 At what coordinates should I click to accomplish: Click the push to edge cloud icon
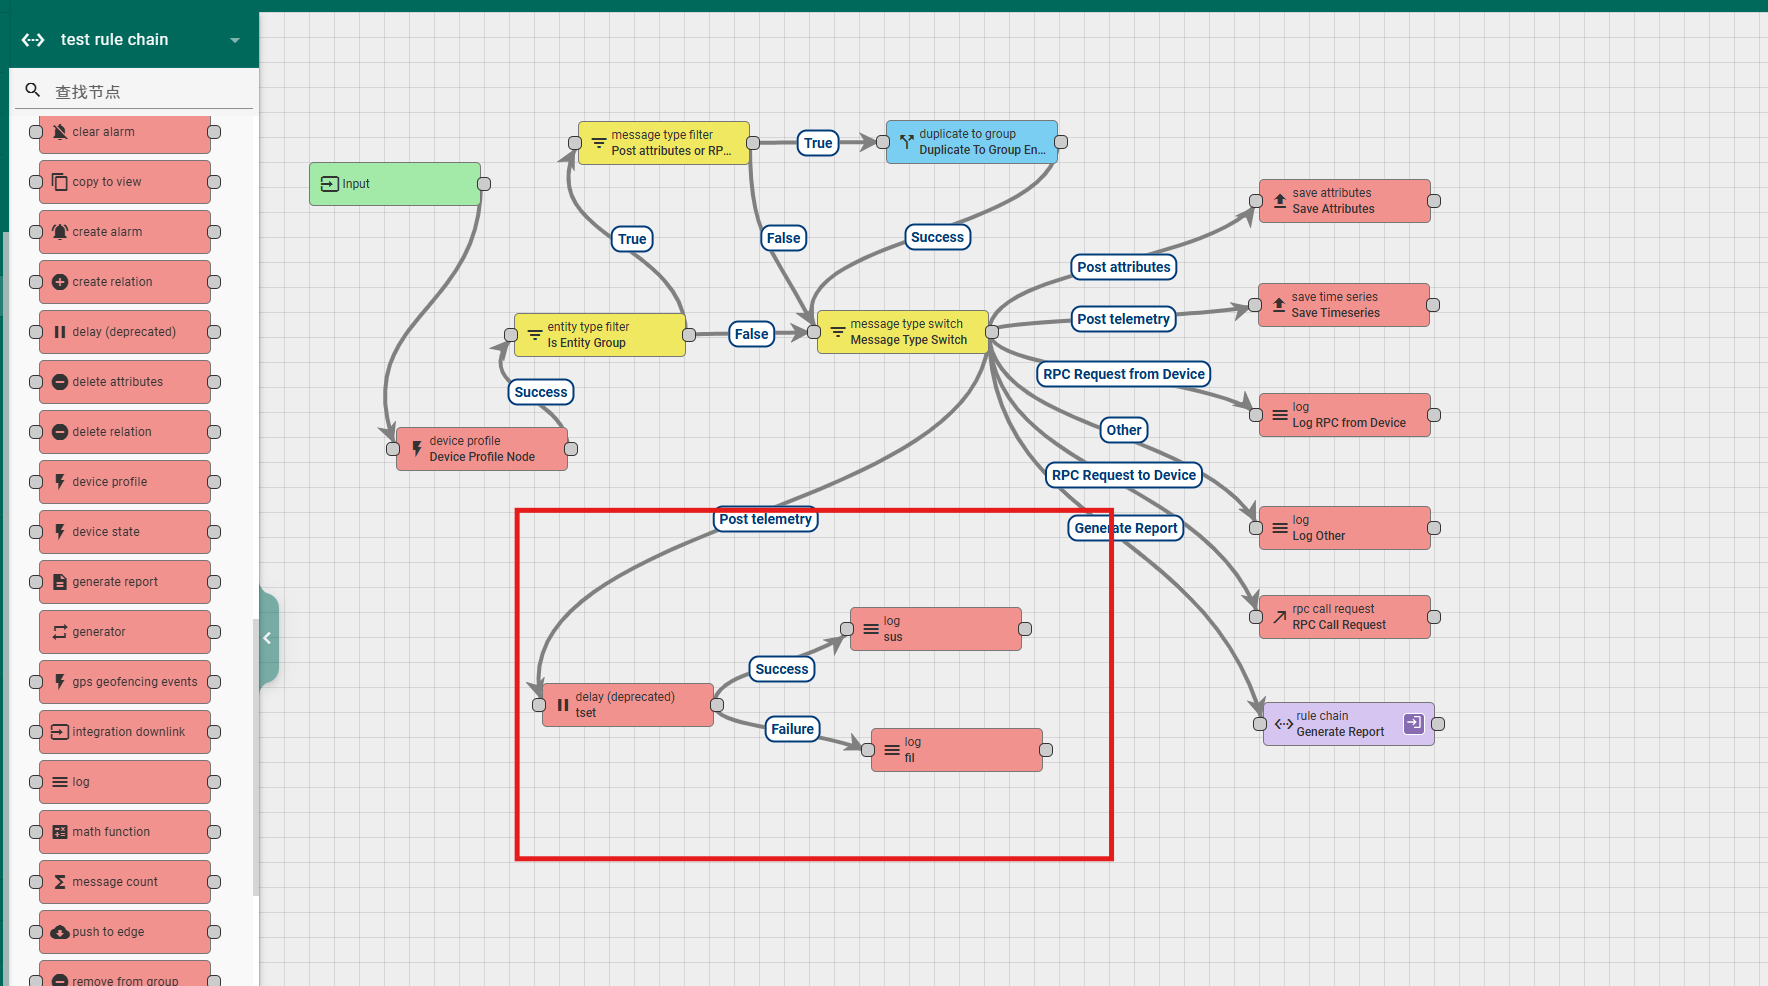click(x=60, y=932)
